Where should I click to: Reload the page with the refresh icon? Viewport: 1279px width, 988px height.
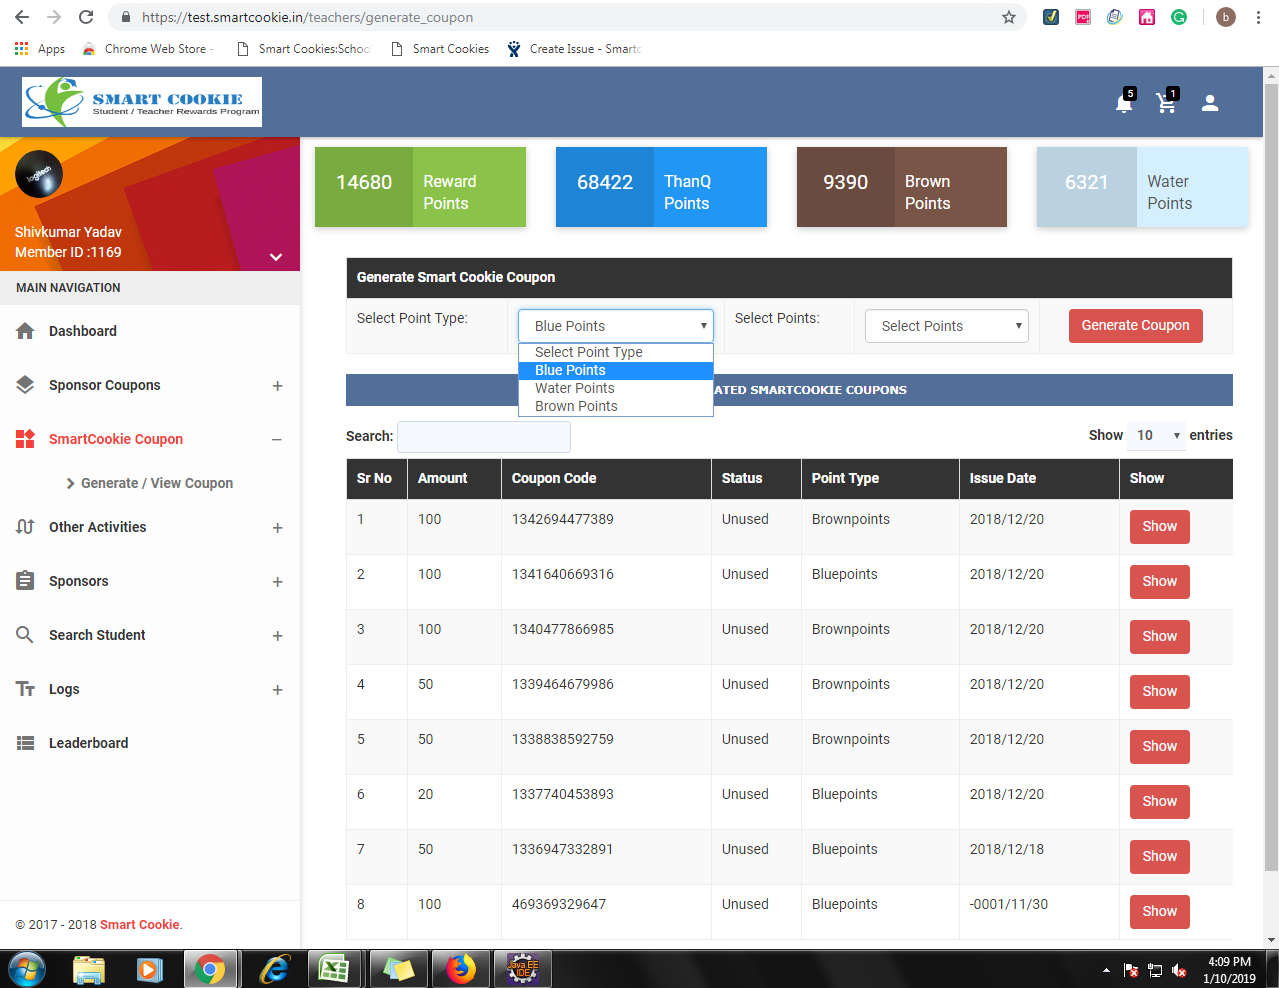click(x=86, y=17)
